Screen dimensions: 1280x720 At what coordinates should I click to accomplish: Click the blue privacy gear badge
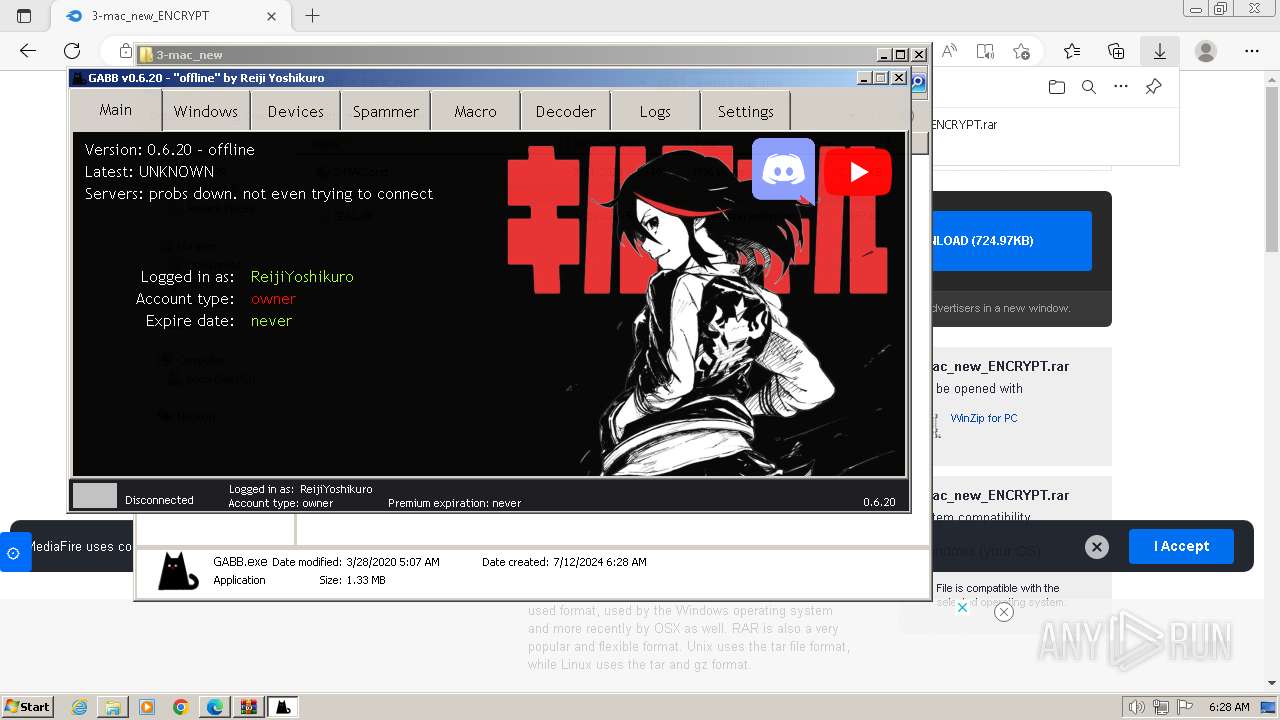14,553
